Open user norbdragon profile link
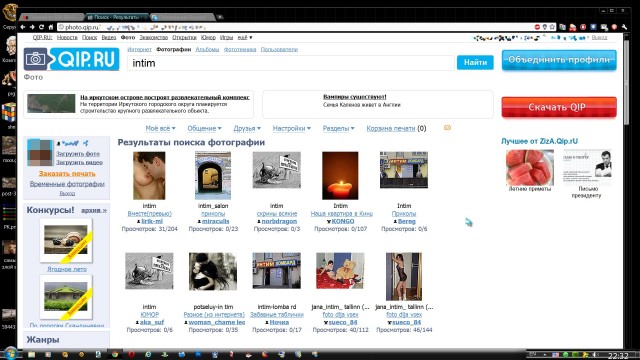The width and height of the screenshot is (640, 360). point(279,221)
